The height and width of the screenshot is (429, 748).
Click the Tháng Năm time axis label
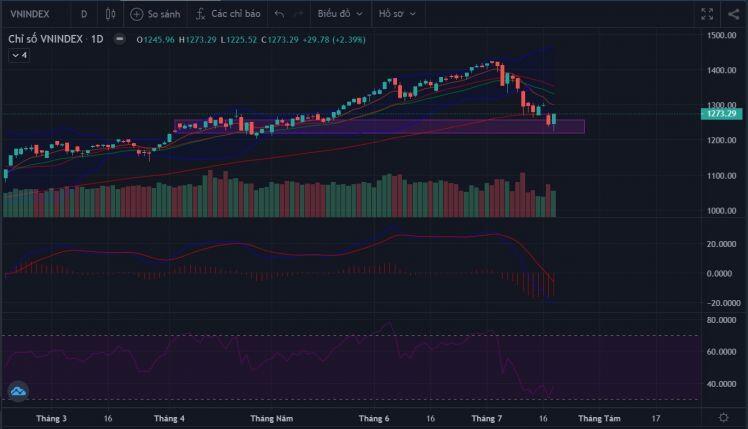click(272, 419)
